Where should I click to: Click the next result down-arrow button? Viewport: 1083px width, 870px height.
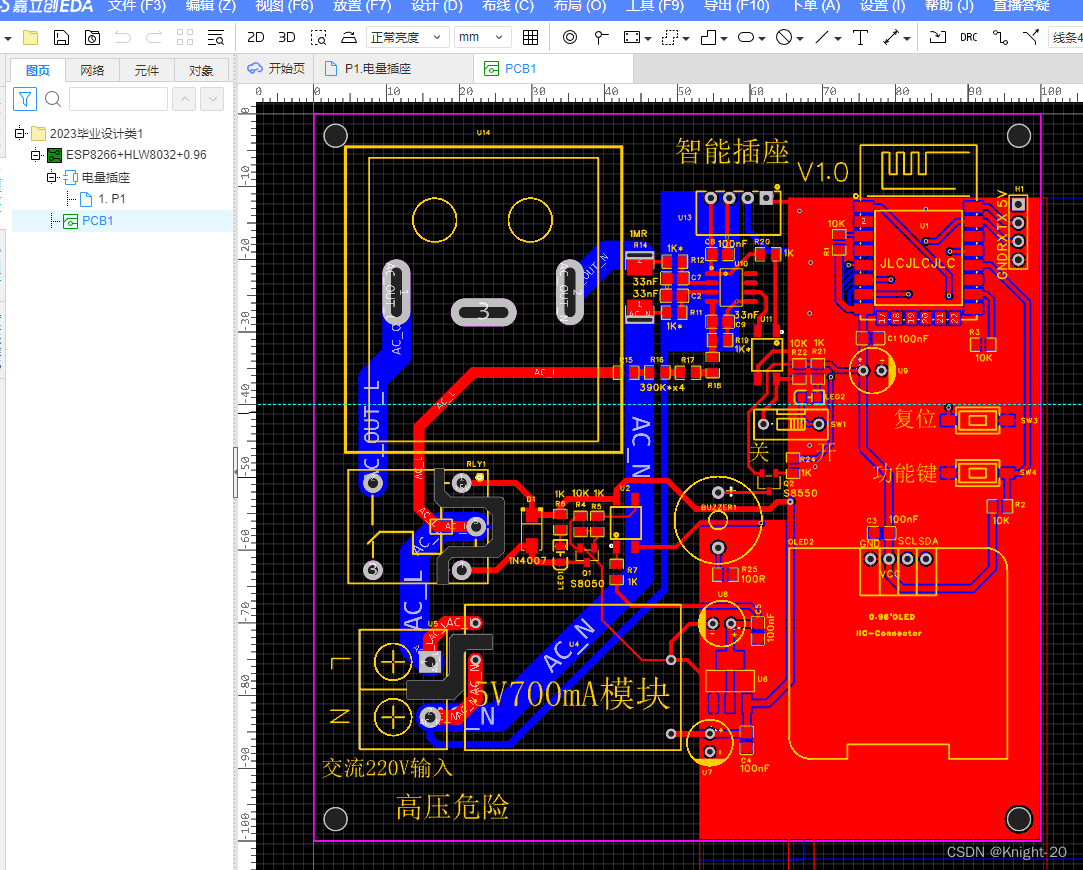(x=213, y=99)
